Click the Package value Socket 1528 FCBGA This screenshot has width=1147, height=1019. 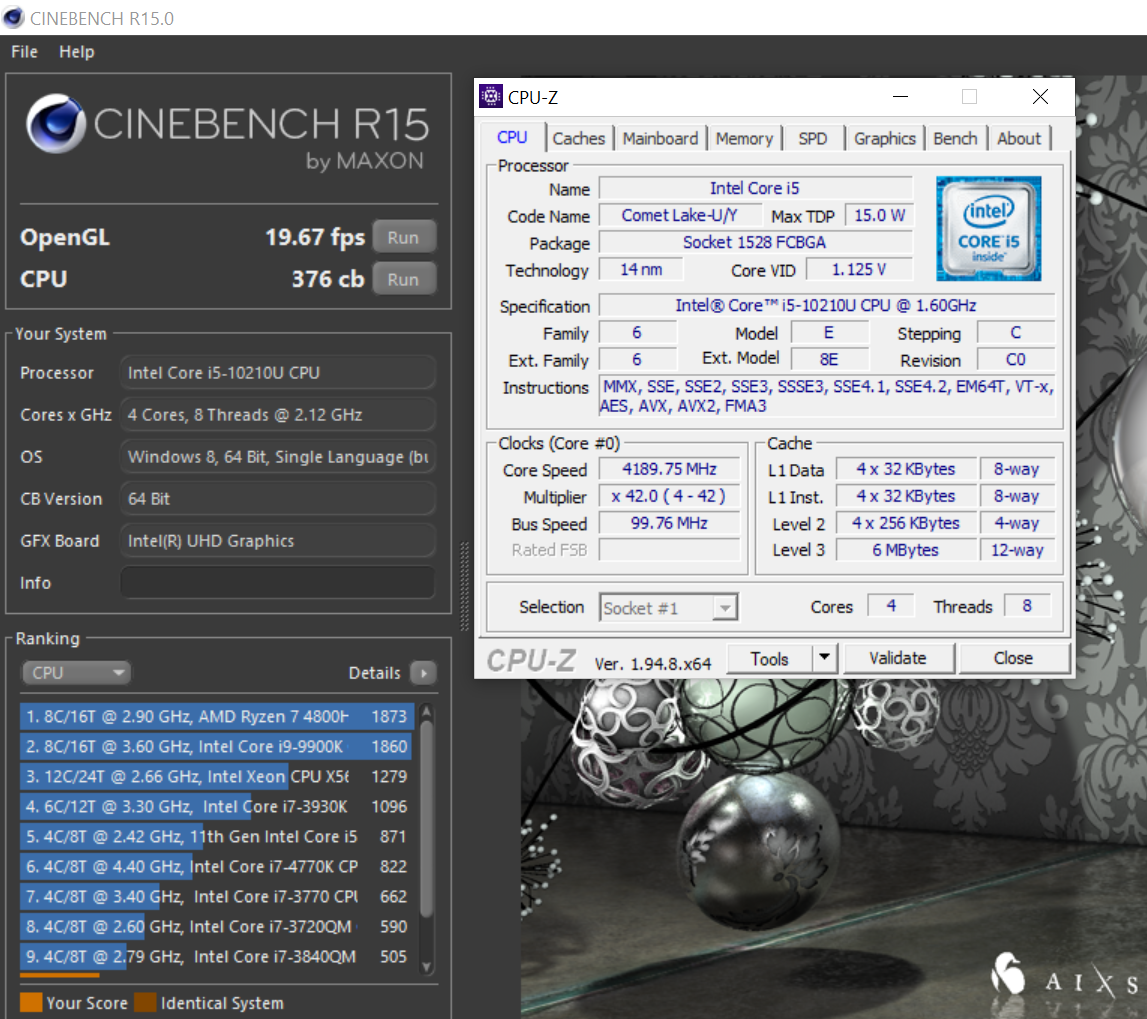click(755, 242)
